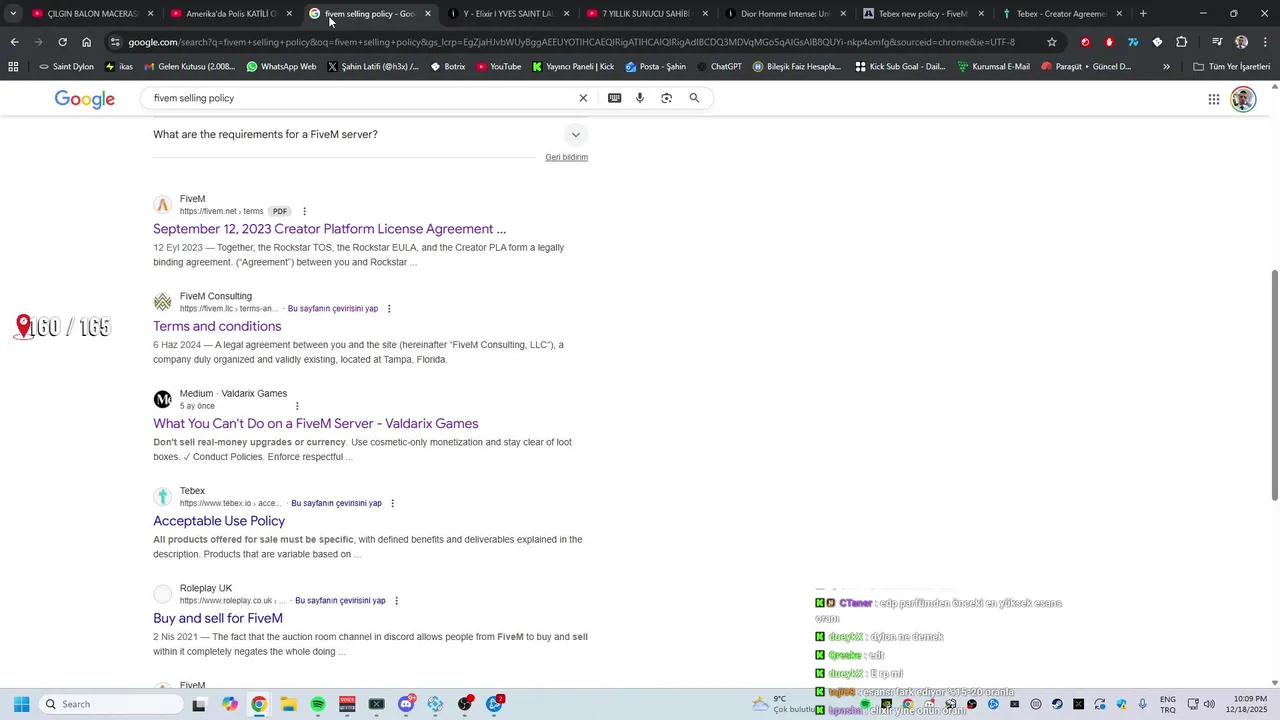Click the address bar URL
The image size is (1280, 720).
point(571,42)
